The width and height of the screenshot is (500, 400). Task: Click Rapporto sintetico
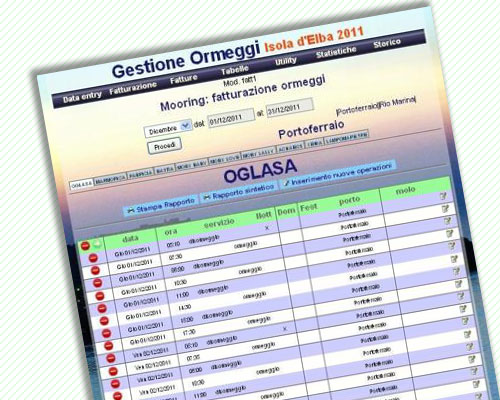point(239,192)
